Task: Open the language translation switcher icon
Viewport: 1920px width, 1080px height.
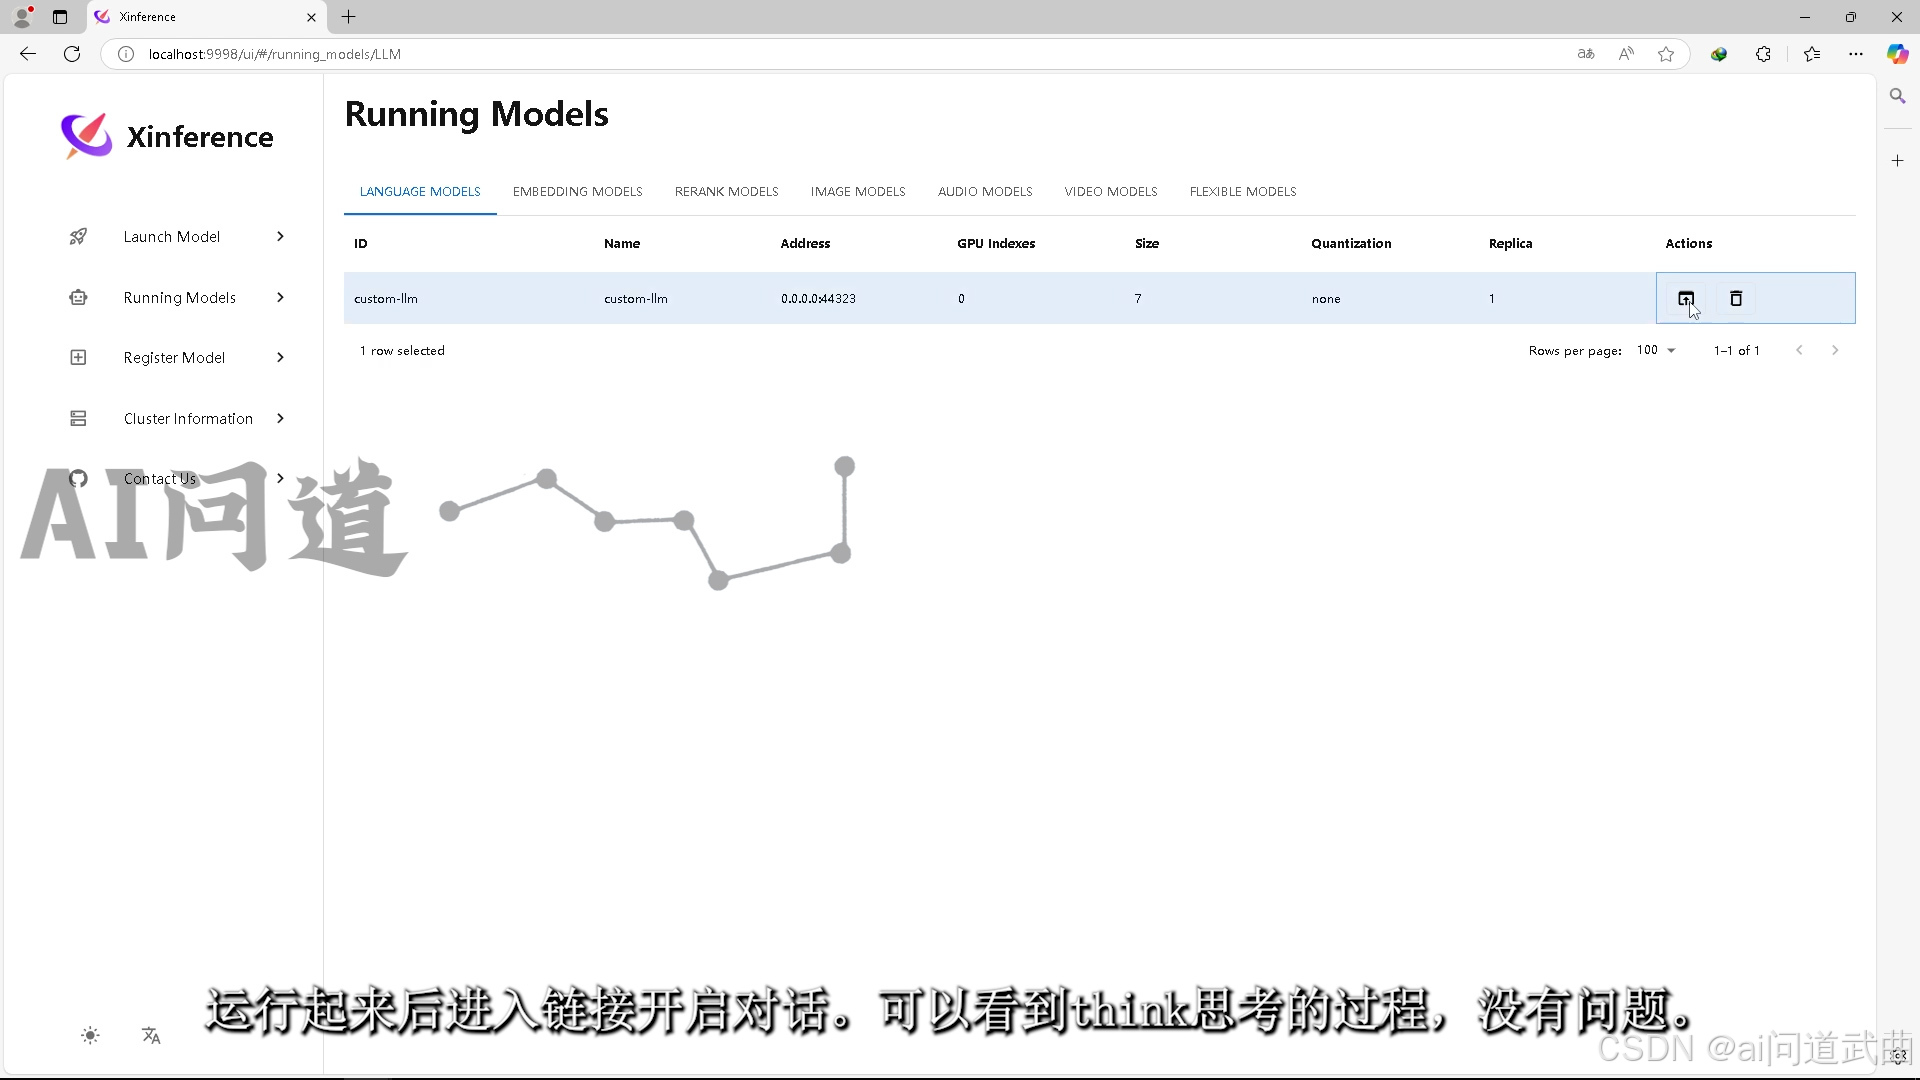Action: click(x=151, y=1036)
